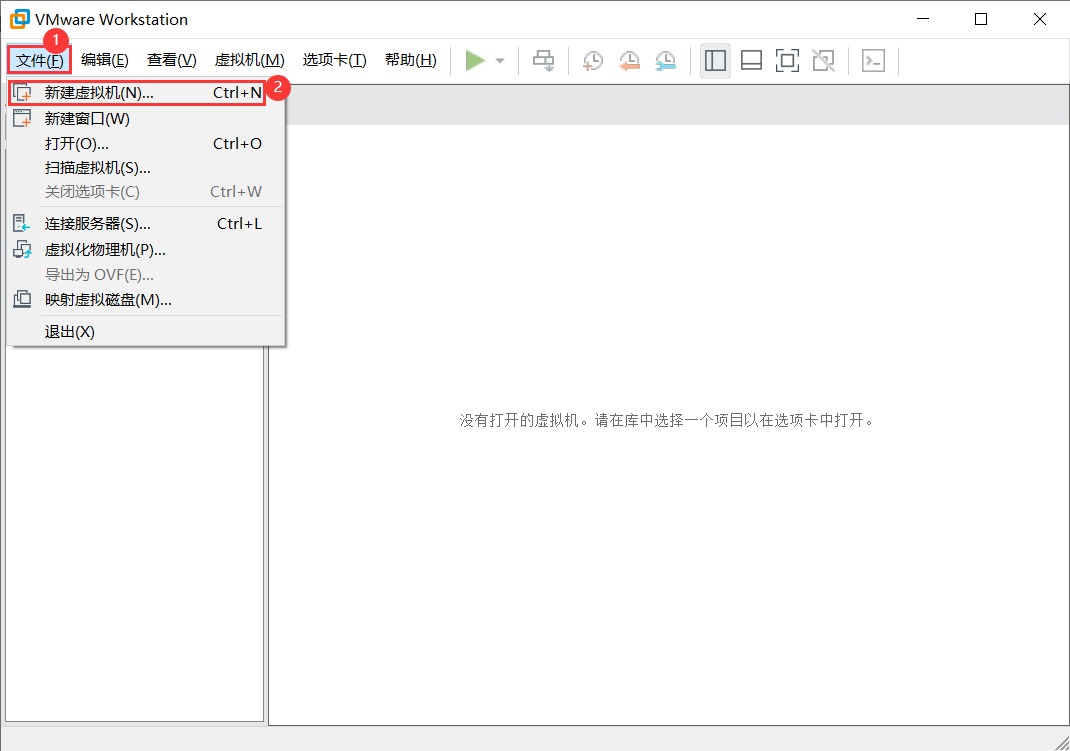This screenshot has height=751, width=1070.
Task: Click the connect server menu icon
Action: [x=22, y=223]
